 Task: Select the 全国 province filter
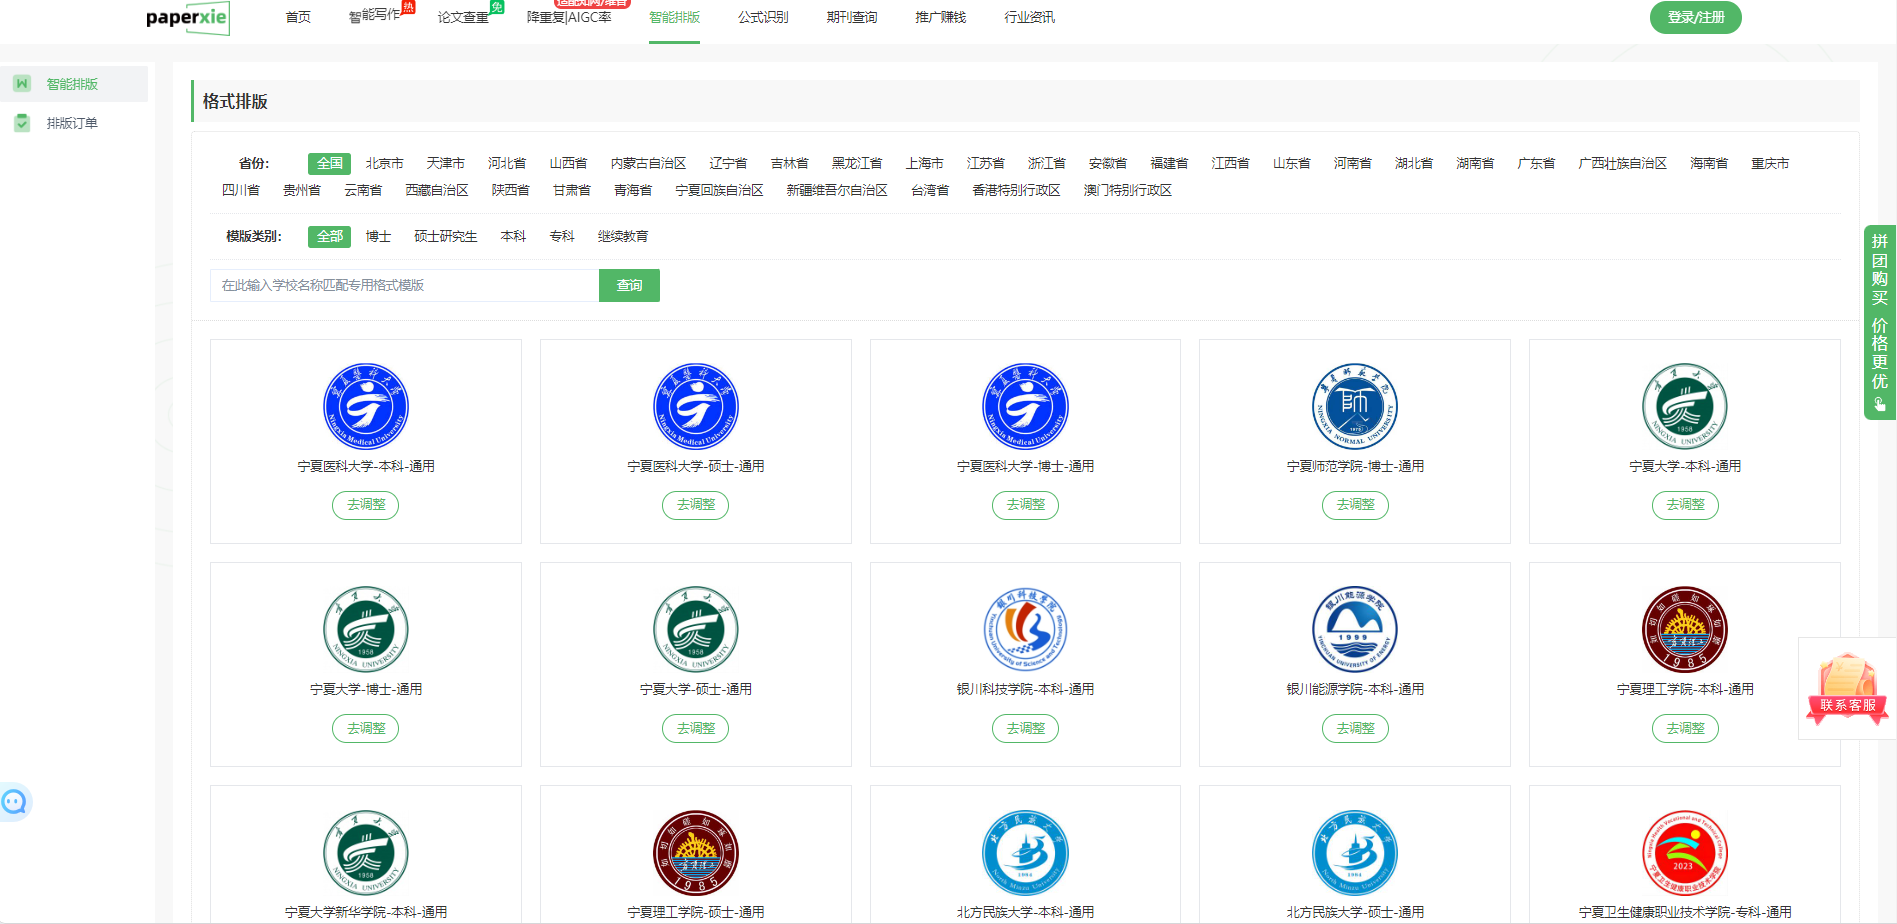coord(329,163)
